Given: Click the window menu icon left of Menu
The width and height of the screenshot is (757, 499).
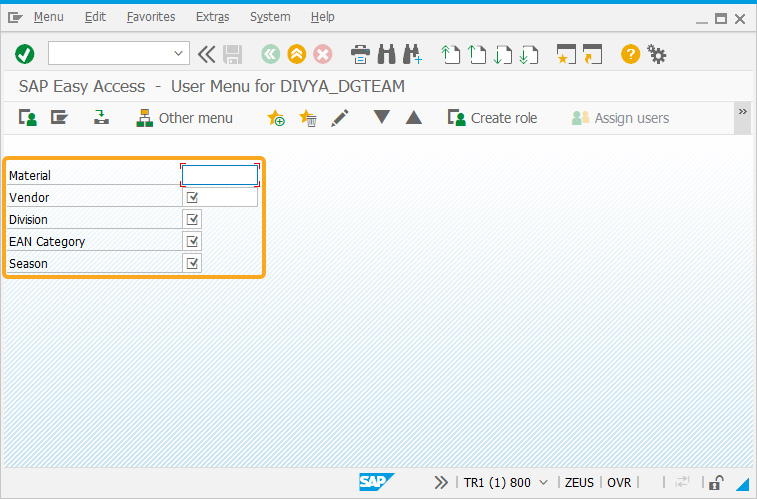Looking at the screenshot, I should (15, 18).
